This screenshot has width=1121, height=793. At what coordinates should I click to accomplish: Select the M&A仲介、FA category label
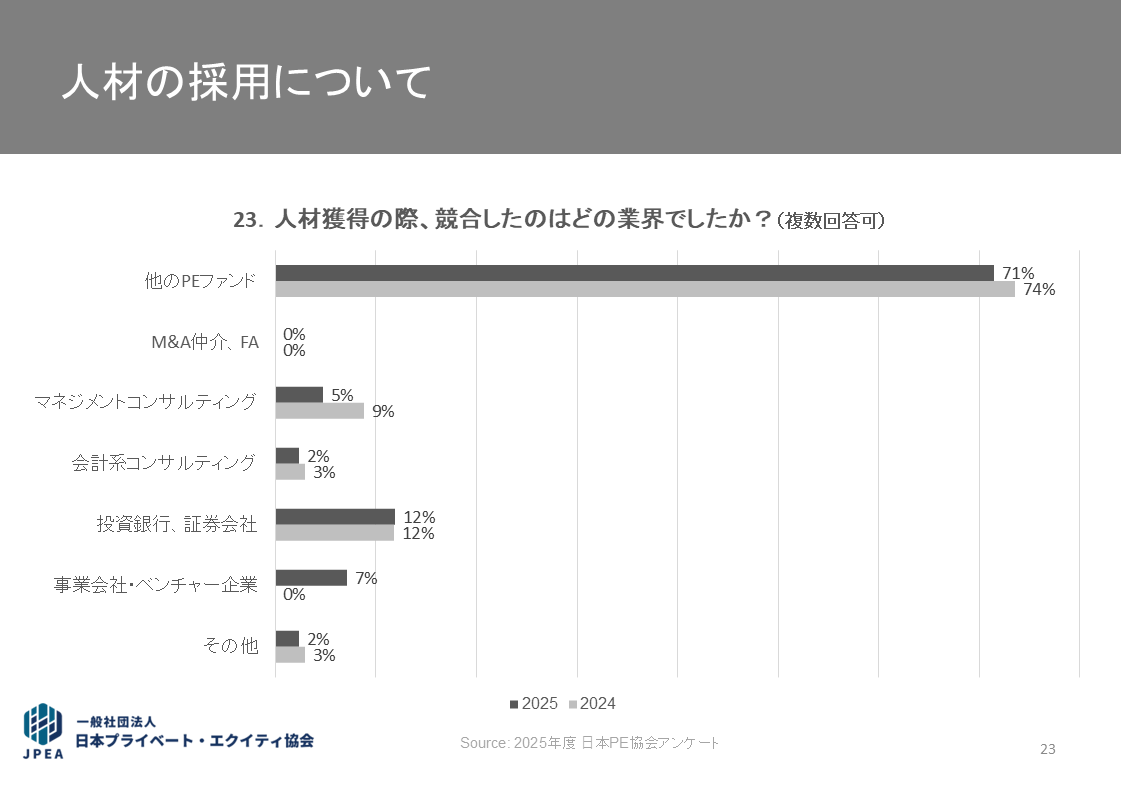[x=204, y=342]
